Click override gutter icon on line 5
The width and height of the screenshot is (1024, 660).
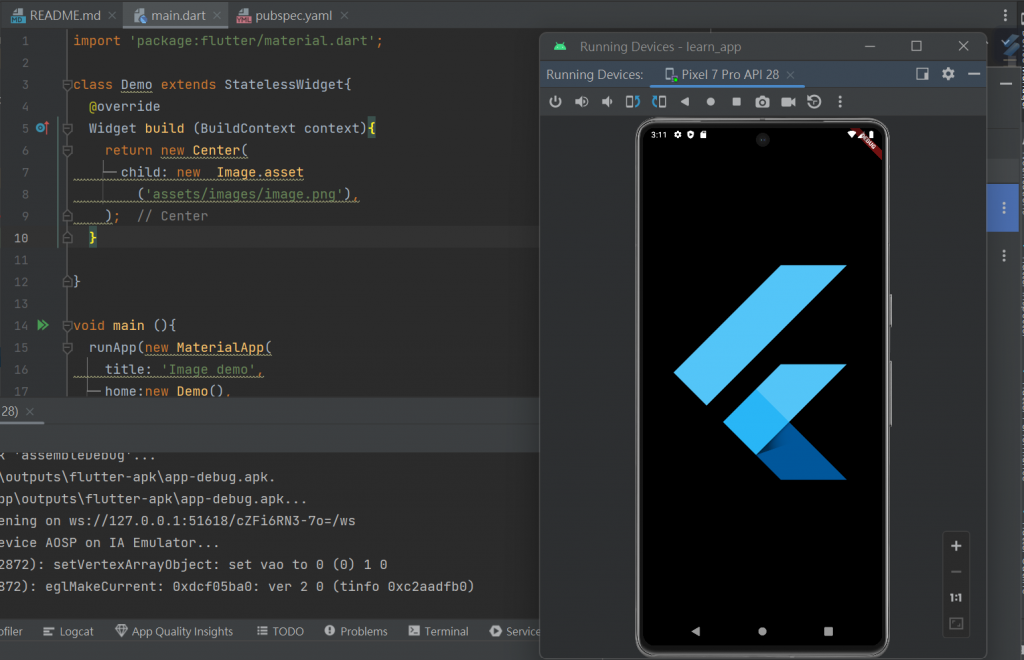42,128
